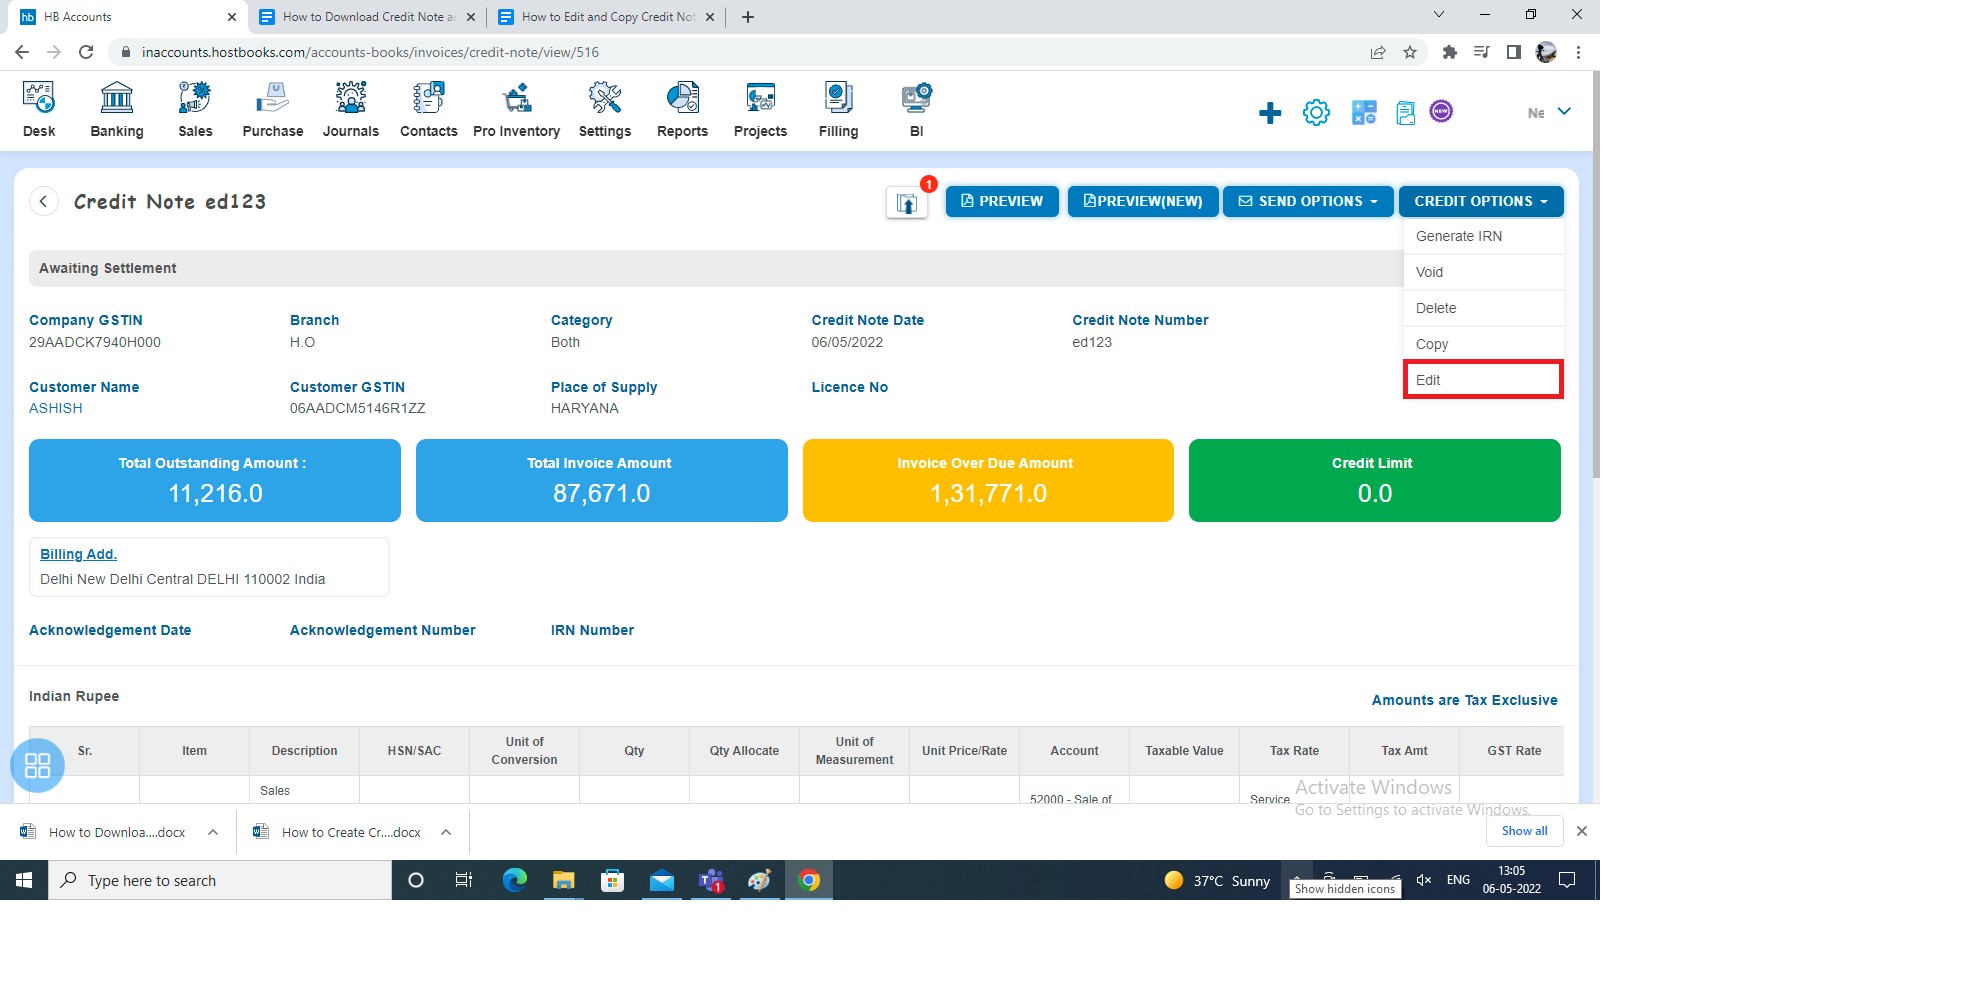Open a new browser tab
Viewport: 1962px width, 988px height.
tap(748, 17)
